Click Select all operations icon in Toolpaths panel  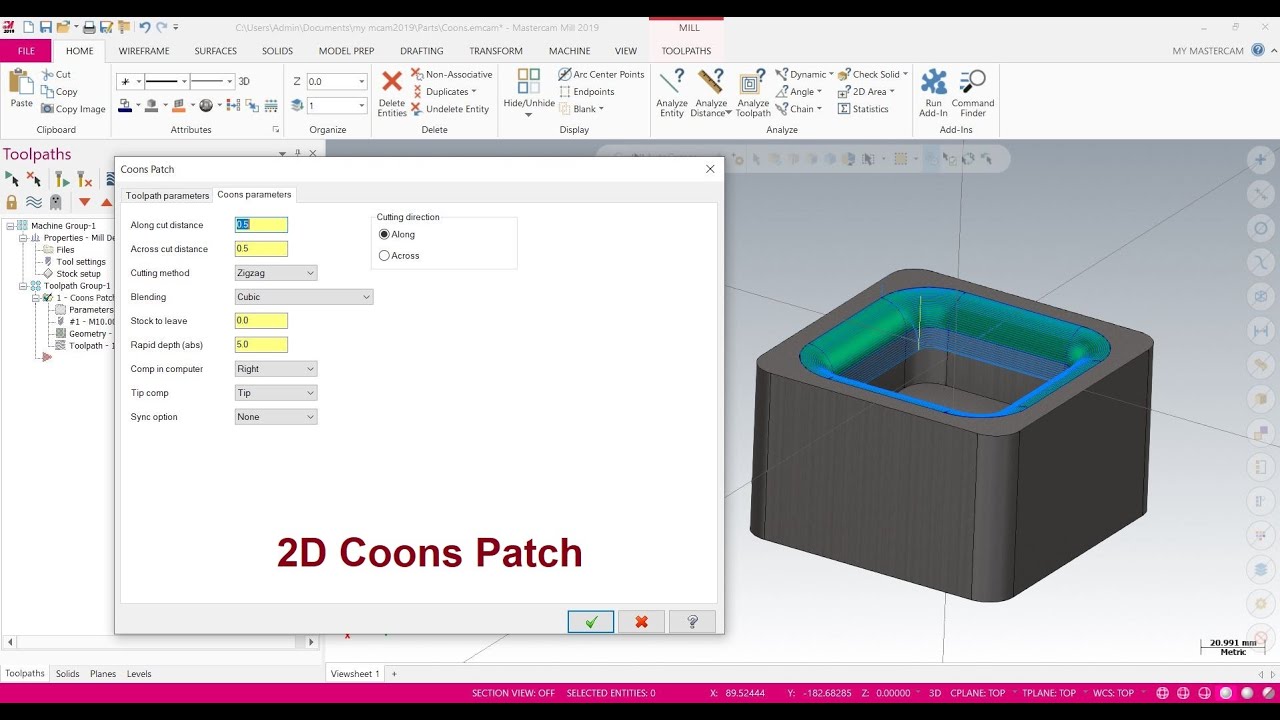pos(12,179)
